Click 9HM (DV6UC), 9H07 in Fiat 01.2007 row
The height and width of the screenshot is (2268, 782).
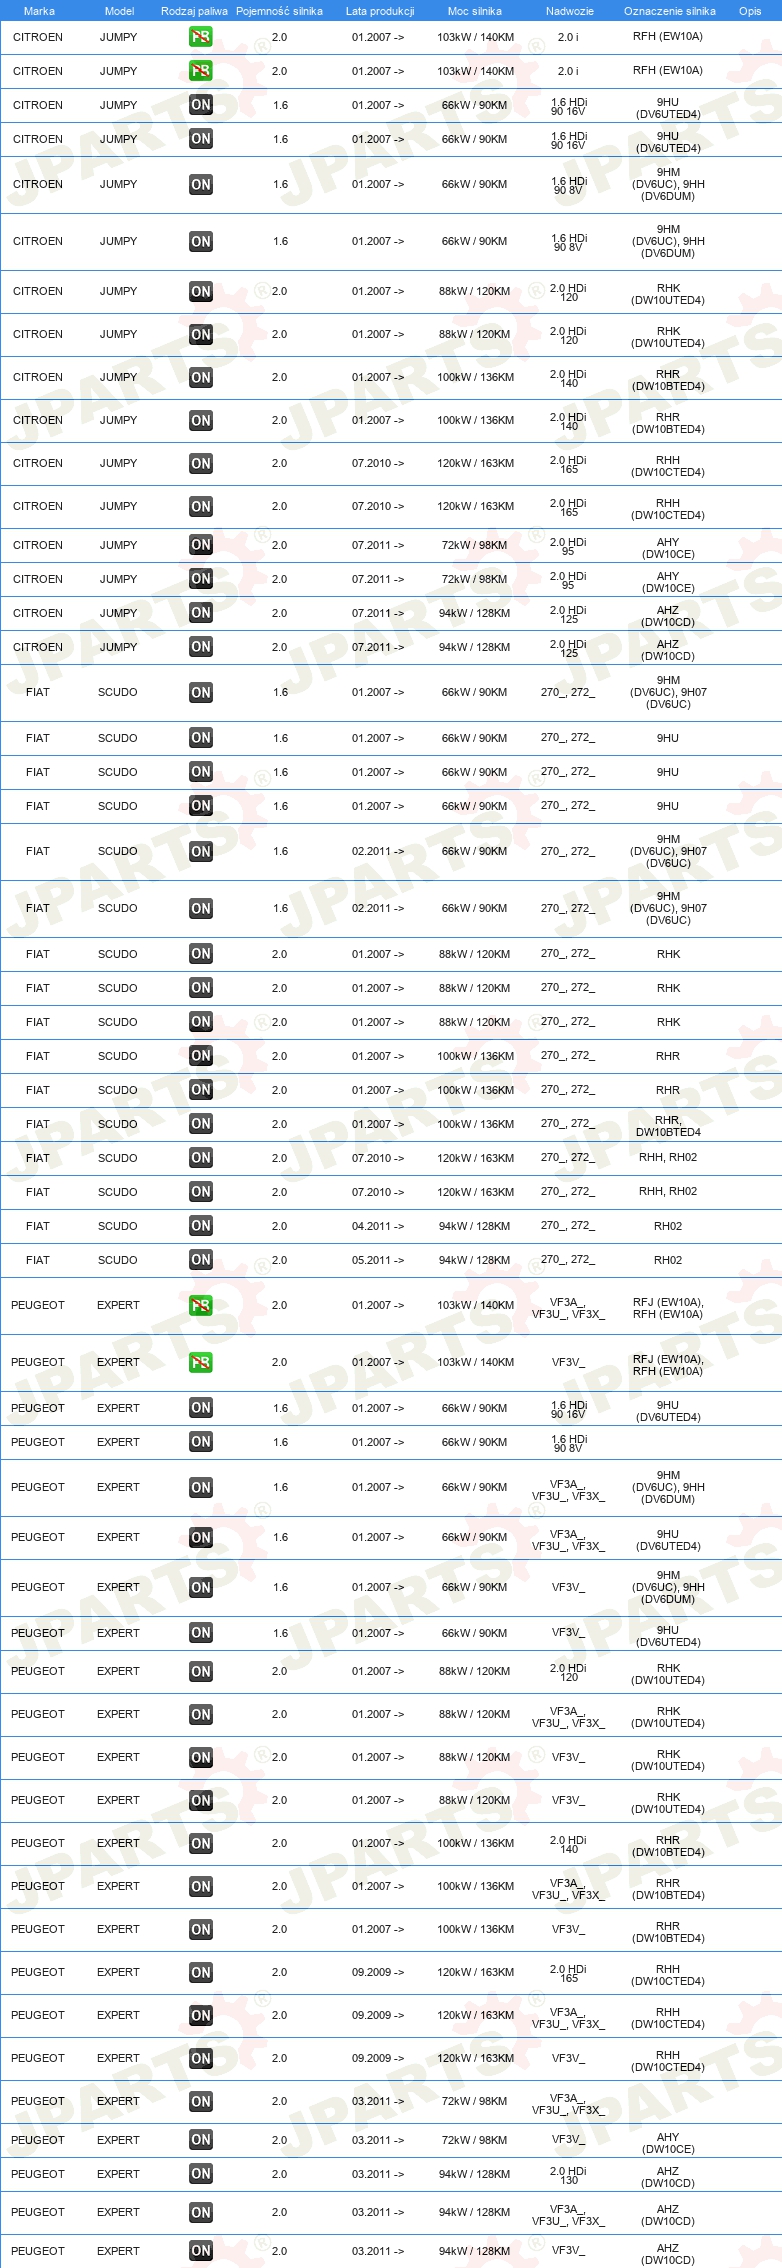point(668,692)
